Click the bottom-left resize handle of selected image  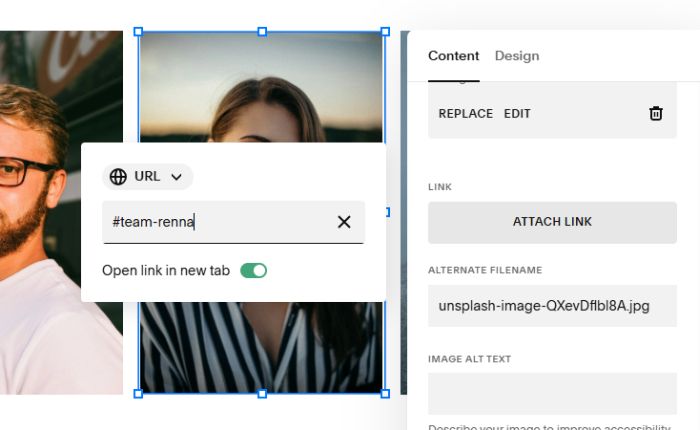(x=138, y=393)
